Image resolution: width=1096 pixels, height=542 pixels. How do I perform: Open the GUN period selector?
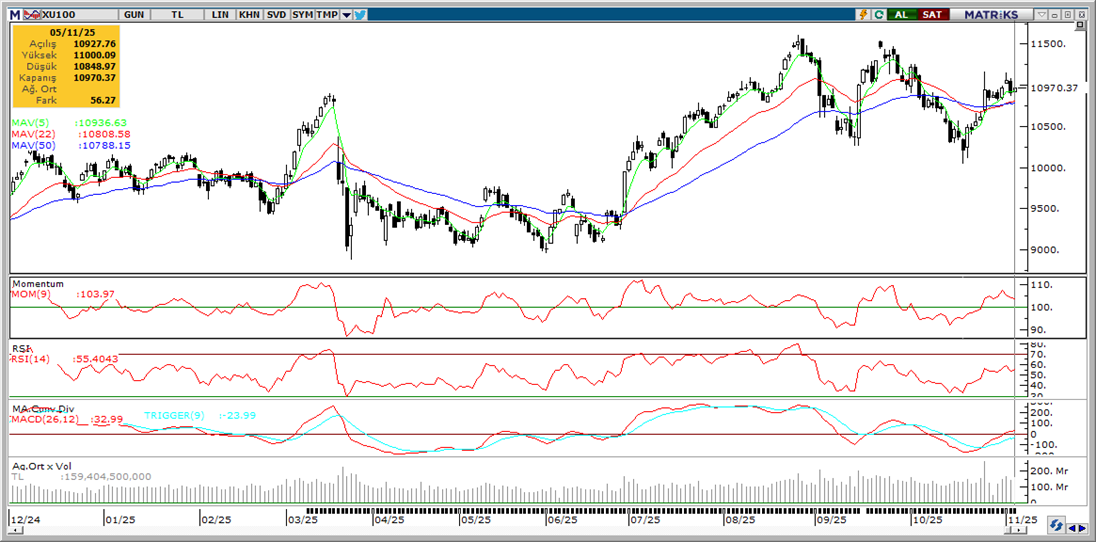click(133, 15)
